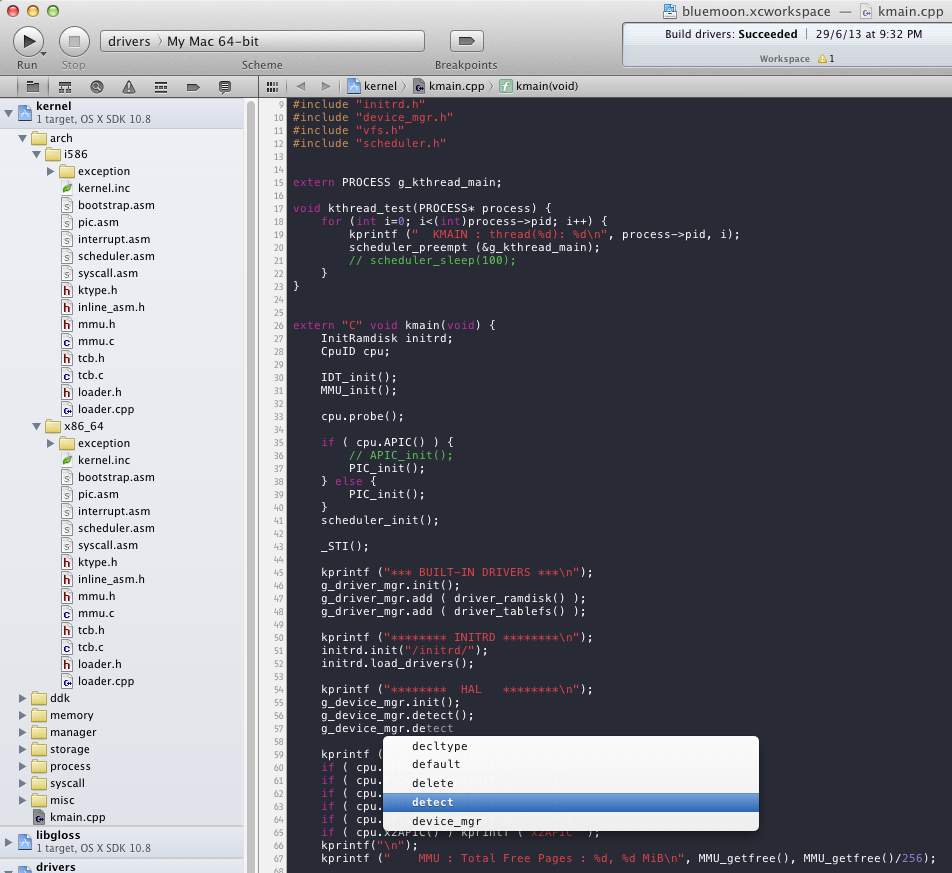Image resolution: width=952 pixels, height=873 pixels.
Task: Go forward in editor history
Action: [x=326, y=86]
